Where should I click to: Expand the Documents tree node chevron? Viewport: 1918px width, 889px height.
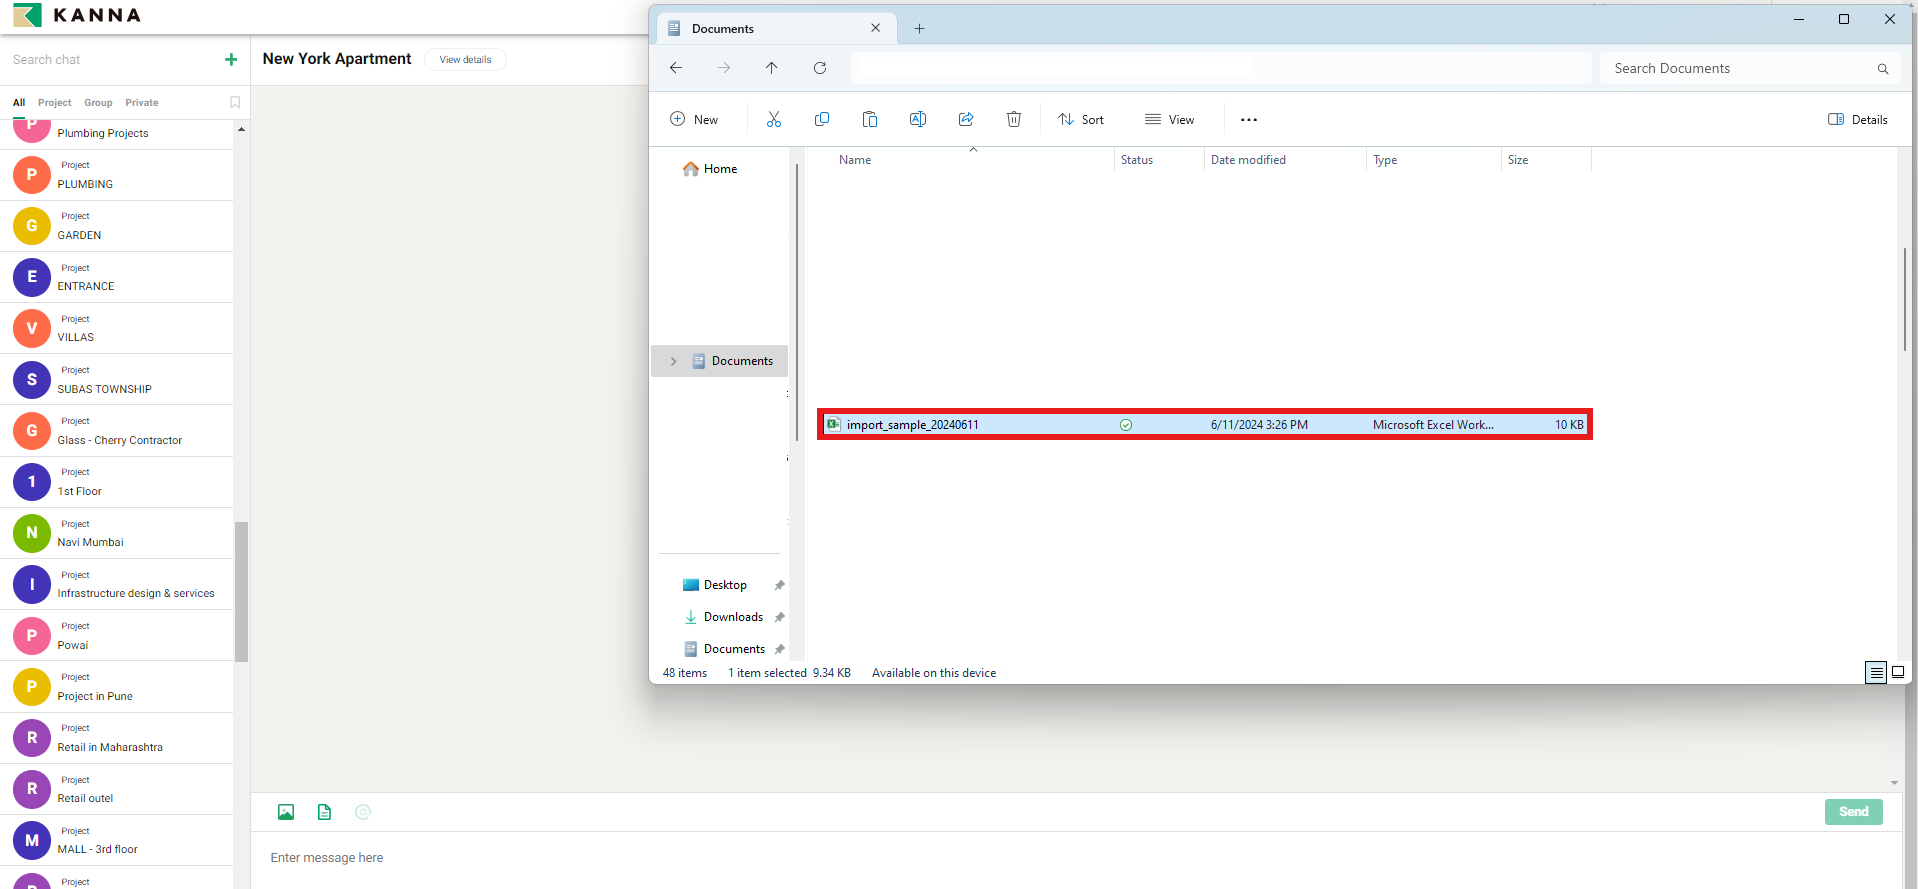click(673, 362)
